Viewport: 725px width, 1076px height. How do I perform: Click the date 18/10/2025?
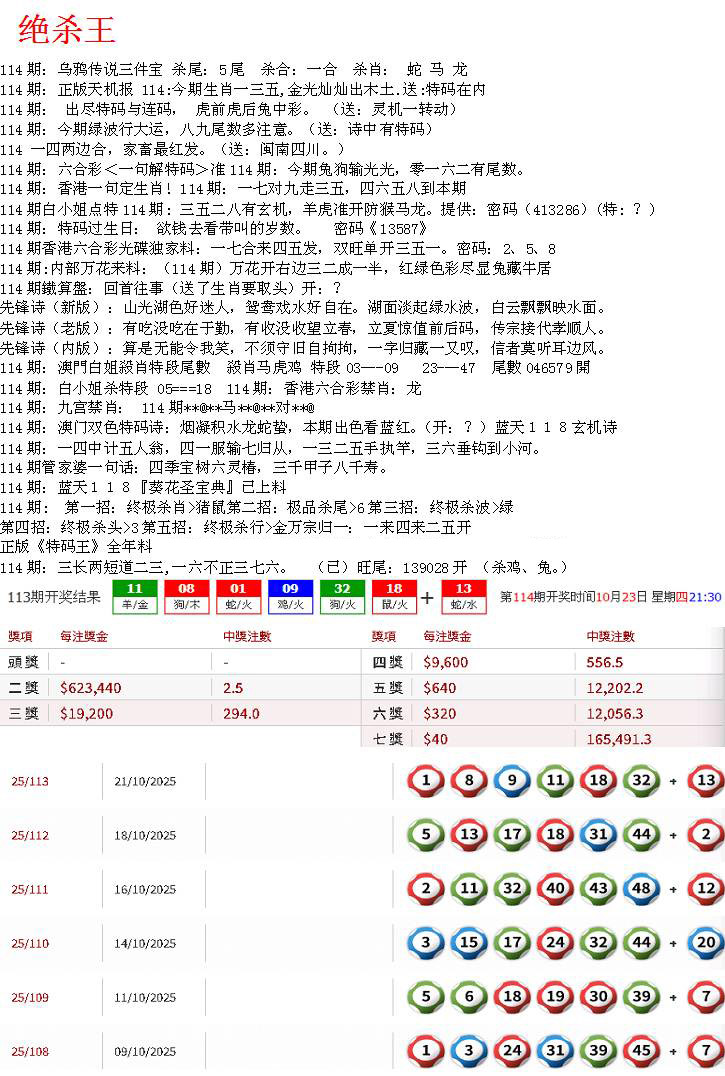[x=145, y=835]
